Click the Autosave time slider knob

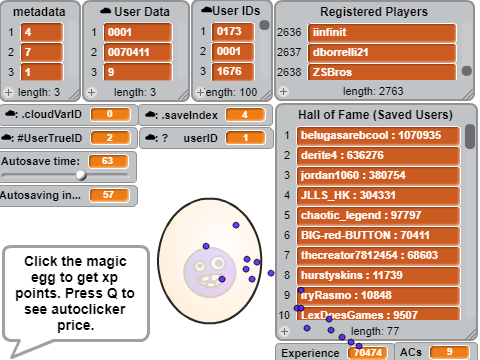[81, 175]
